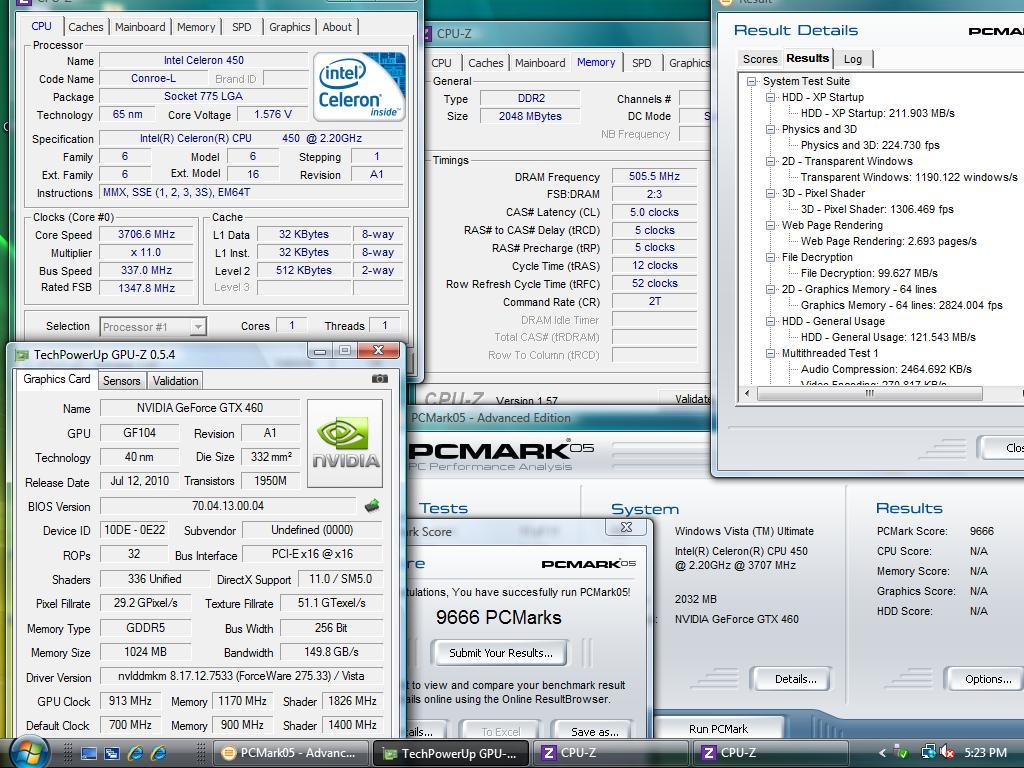The width and height of the screenshot is (1024, 768).
Task: Click Validate button in CPU-Z
Action: point(686,398)
